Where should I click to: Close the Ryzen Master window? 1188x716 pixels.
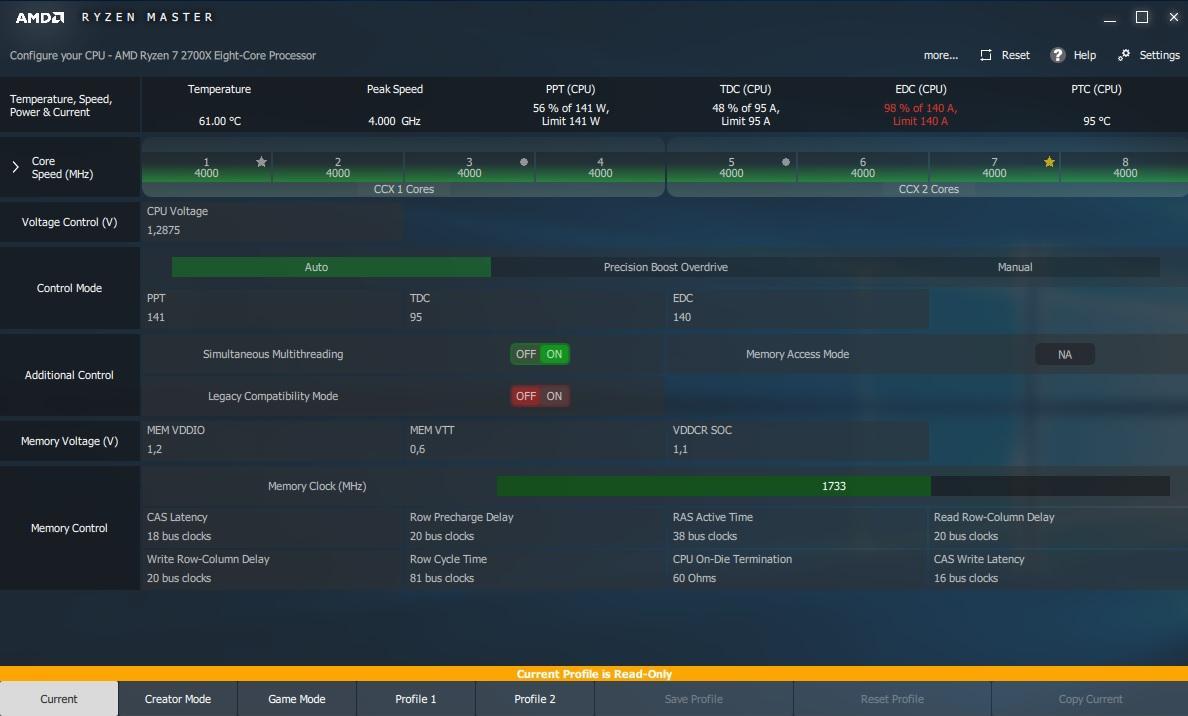[1174, 17]
